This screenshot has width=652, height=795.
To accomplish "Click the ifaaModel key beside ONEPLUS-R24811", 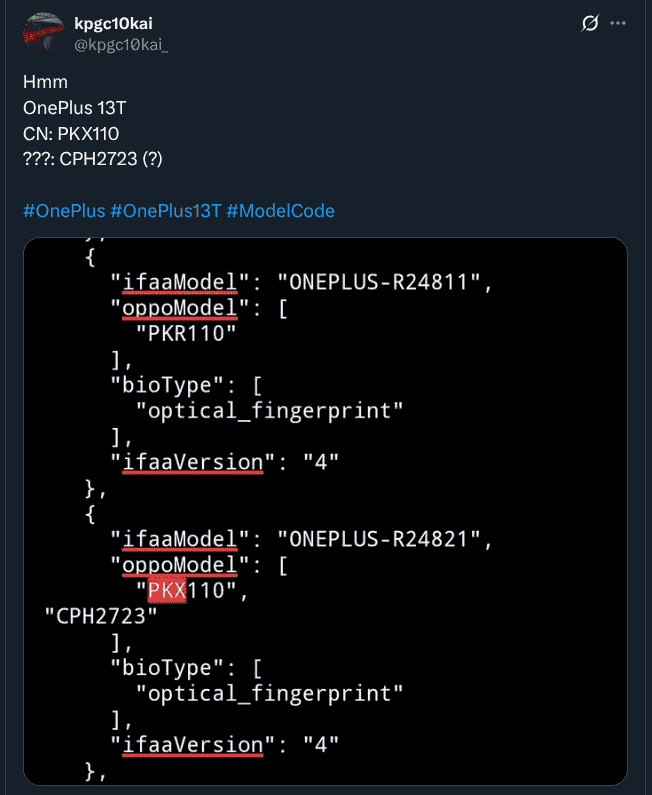I will (x=179, y=282).
